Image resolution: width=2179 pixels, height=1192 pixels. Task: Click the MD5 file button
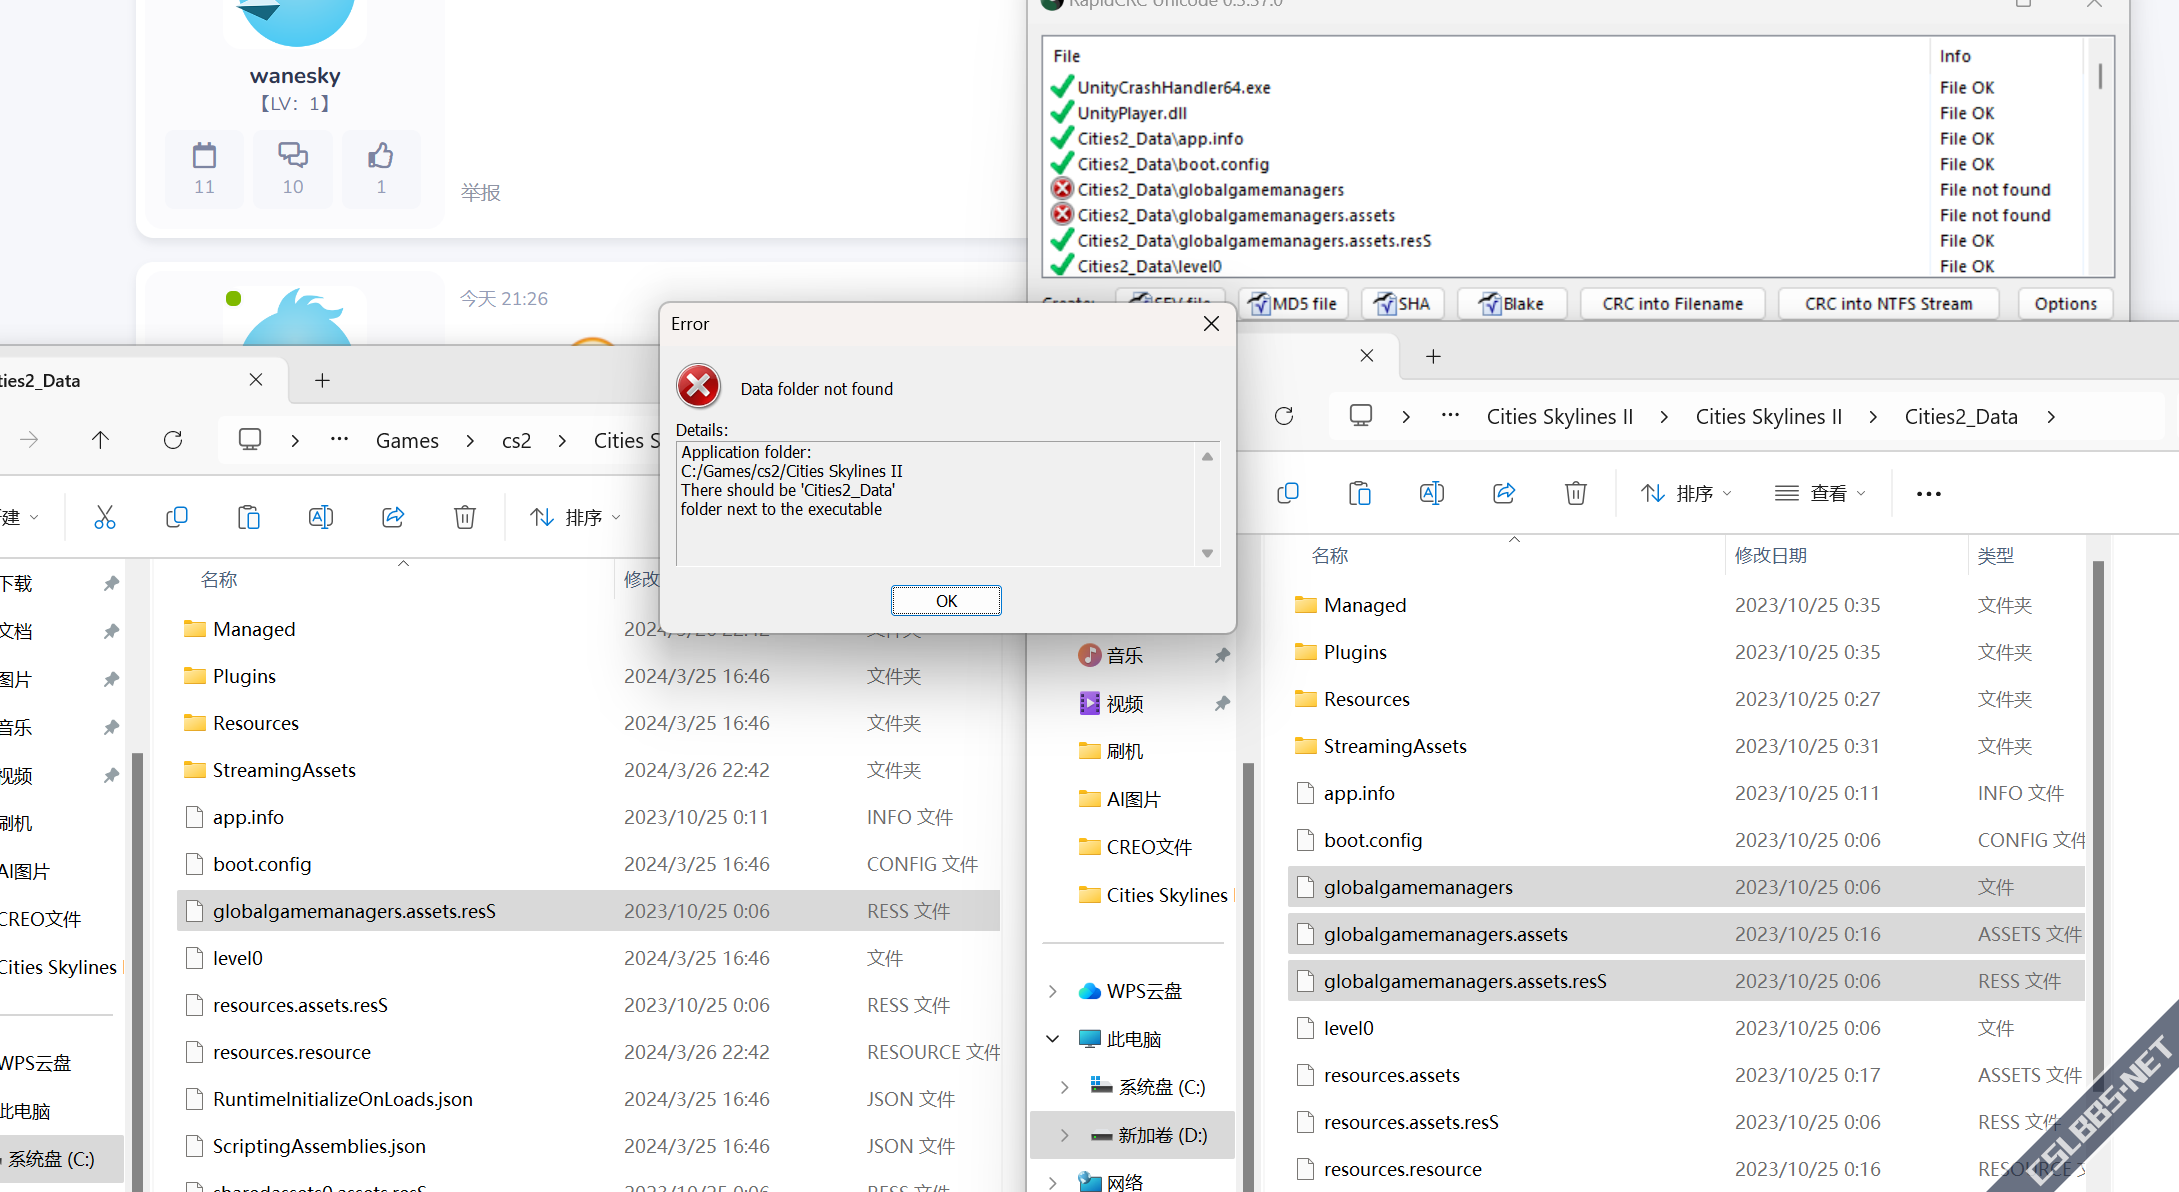tap(1293, 304)
